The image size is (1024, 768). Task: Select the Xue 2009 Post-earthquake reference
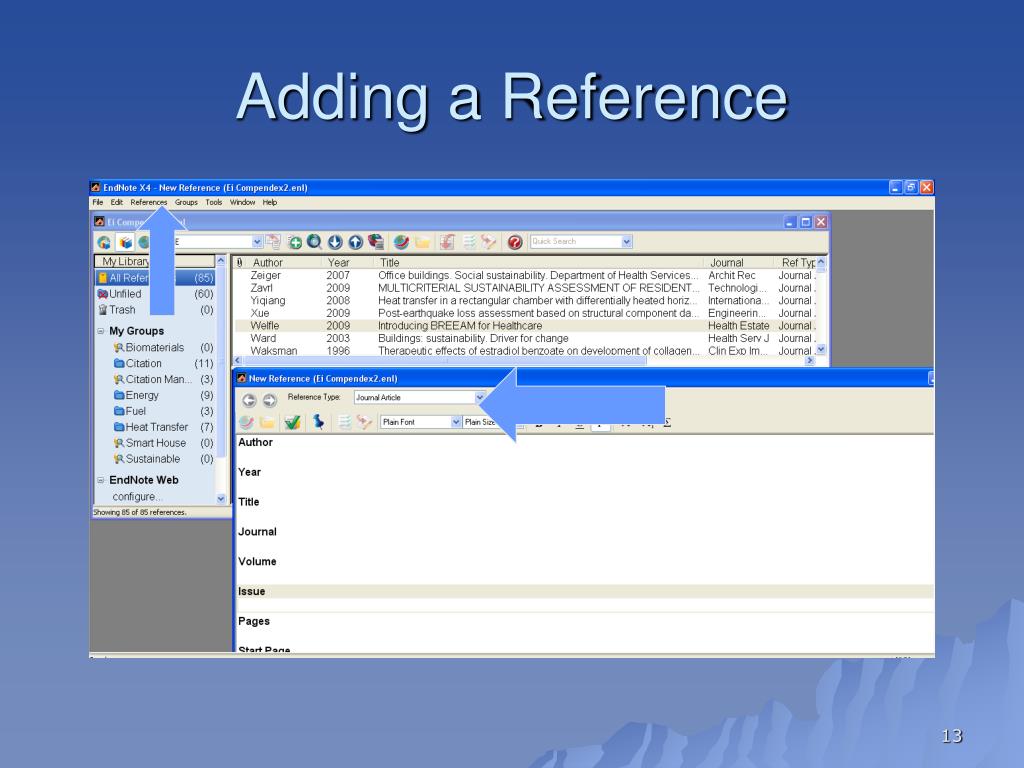click(x=526, y=313)
